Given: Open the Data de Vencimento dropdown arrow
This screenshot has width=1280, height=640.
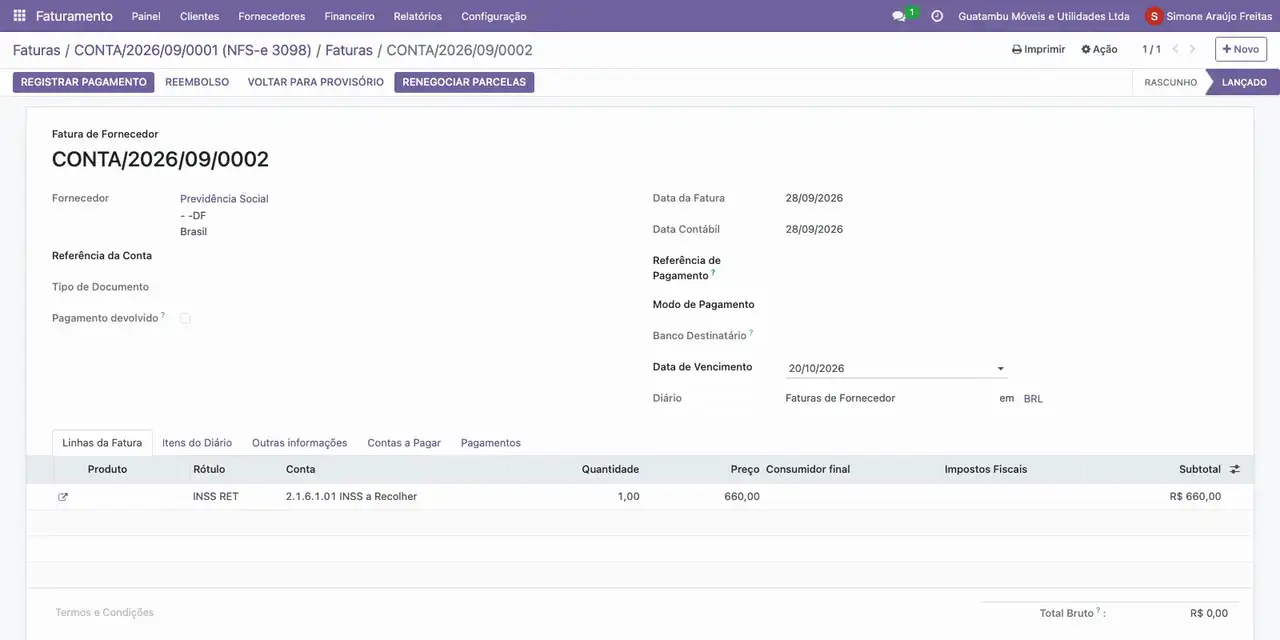Looking at the screenshot, I should pyautogui.click(x=1000, y=369).
